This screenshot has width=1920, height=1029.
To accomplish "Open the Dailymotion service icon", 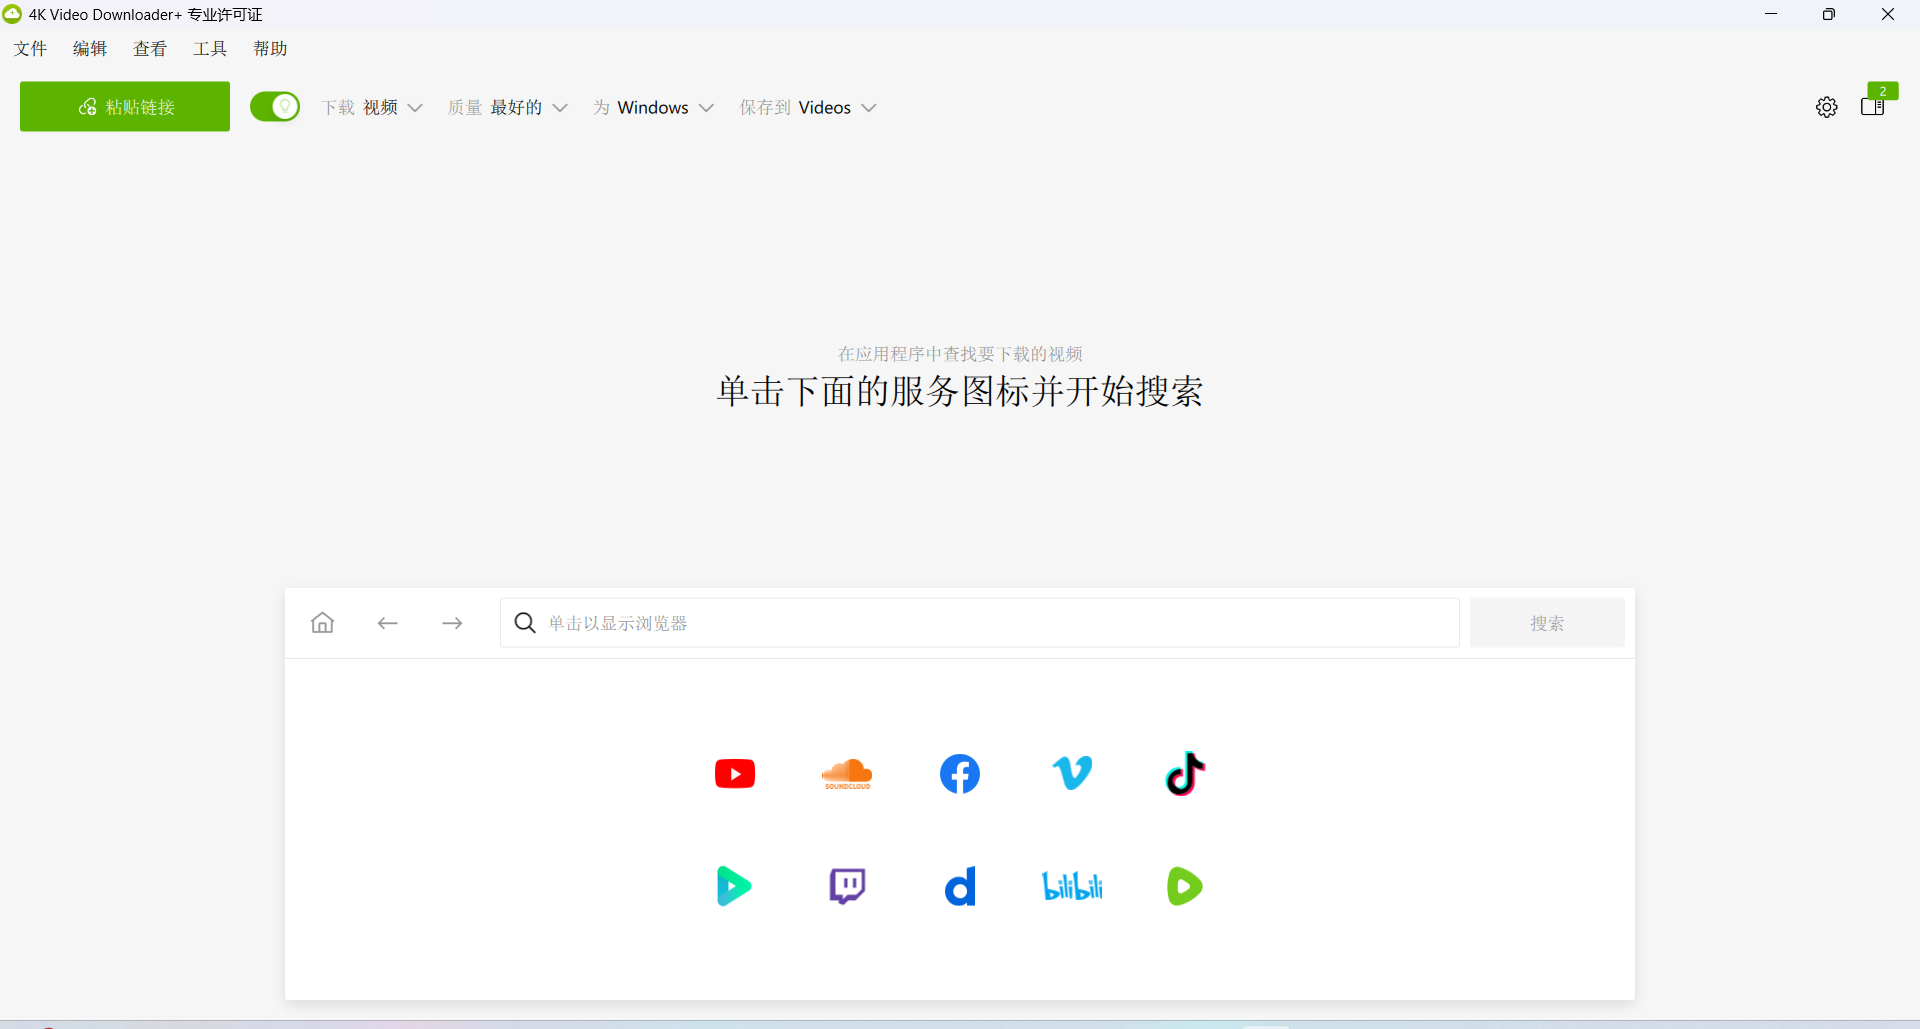I will click(960, 886).
